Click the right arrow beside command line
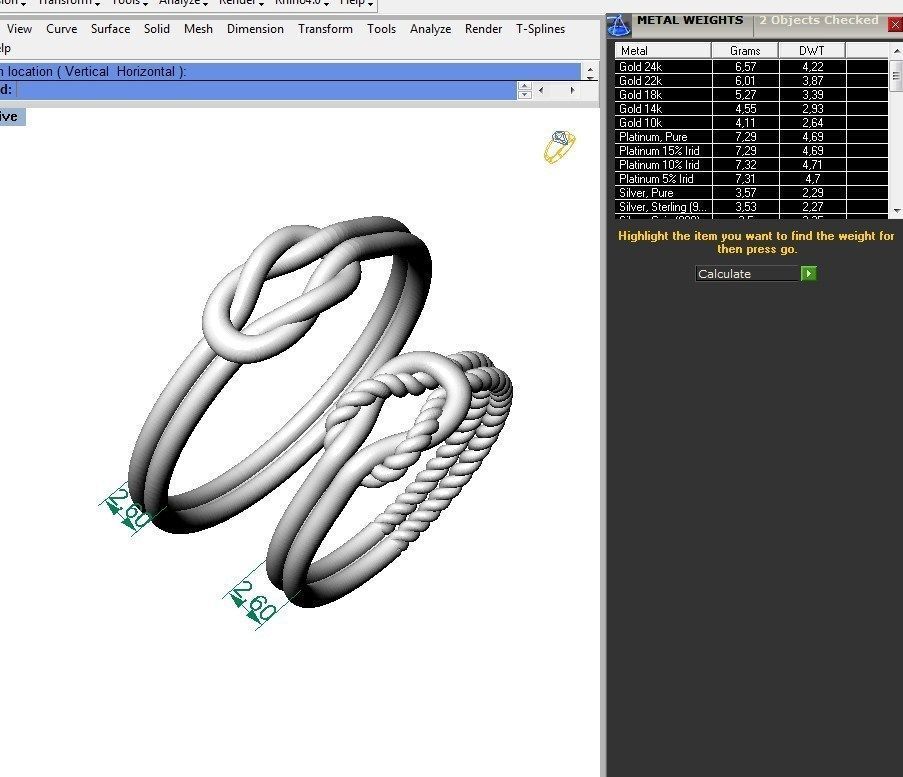 (x=572, y=90)
